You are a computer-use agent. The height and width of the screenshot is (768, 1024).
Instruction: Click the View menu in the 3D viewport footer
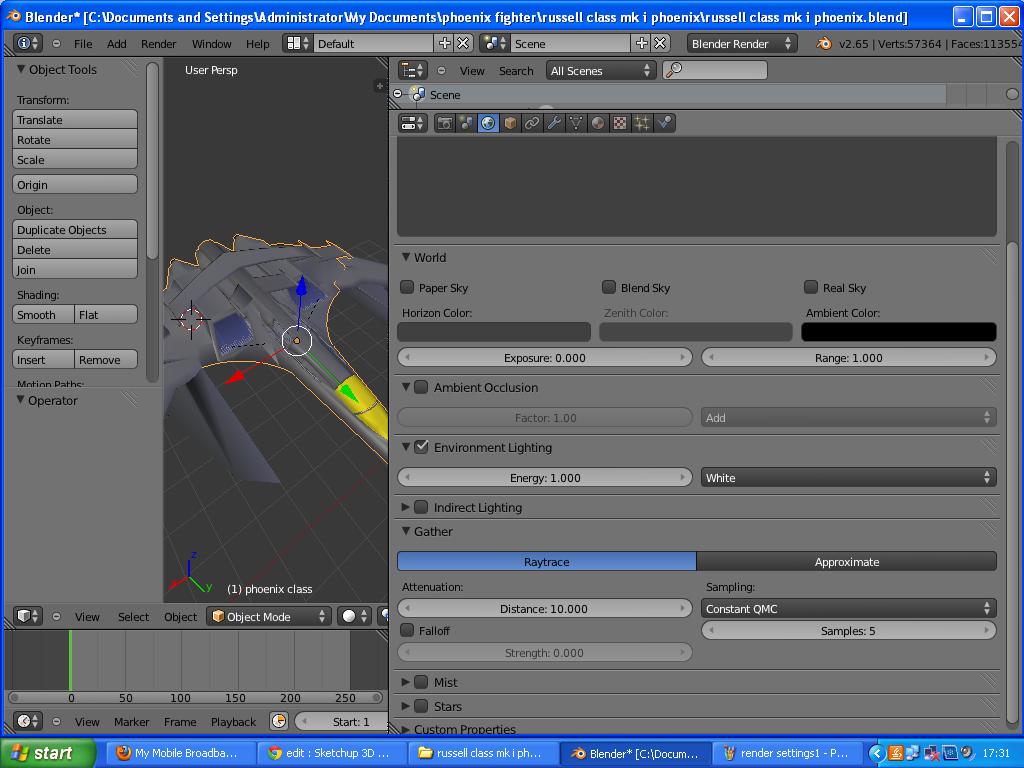(x=87, y=617)
